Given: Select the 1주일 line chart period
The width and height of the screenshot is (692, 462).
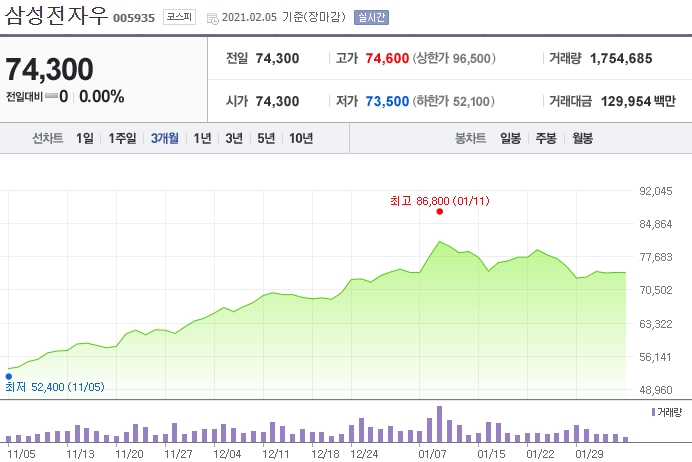Looking at the screenshot, I should pos(122,139).
